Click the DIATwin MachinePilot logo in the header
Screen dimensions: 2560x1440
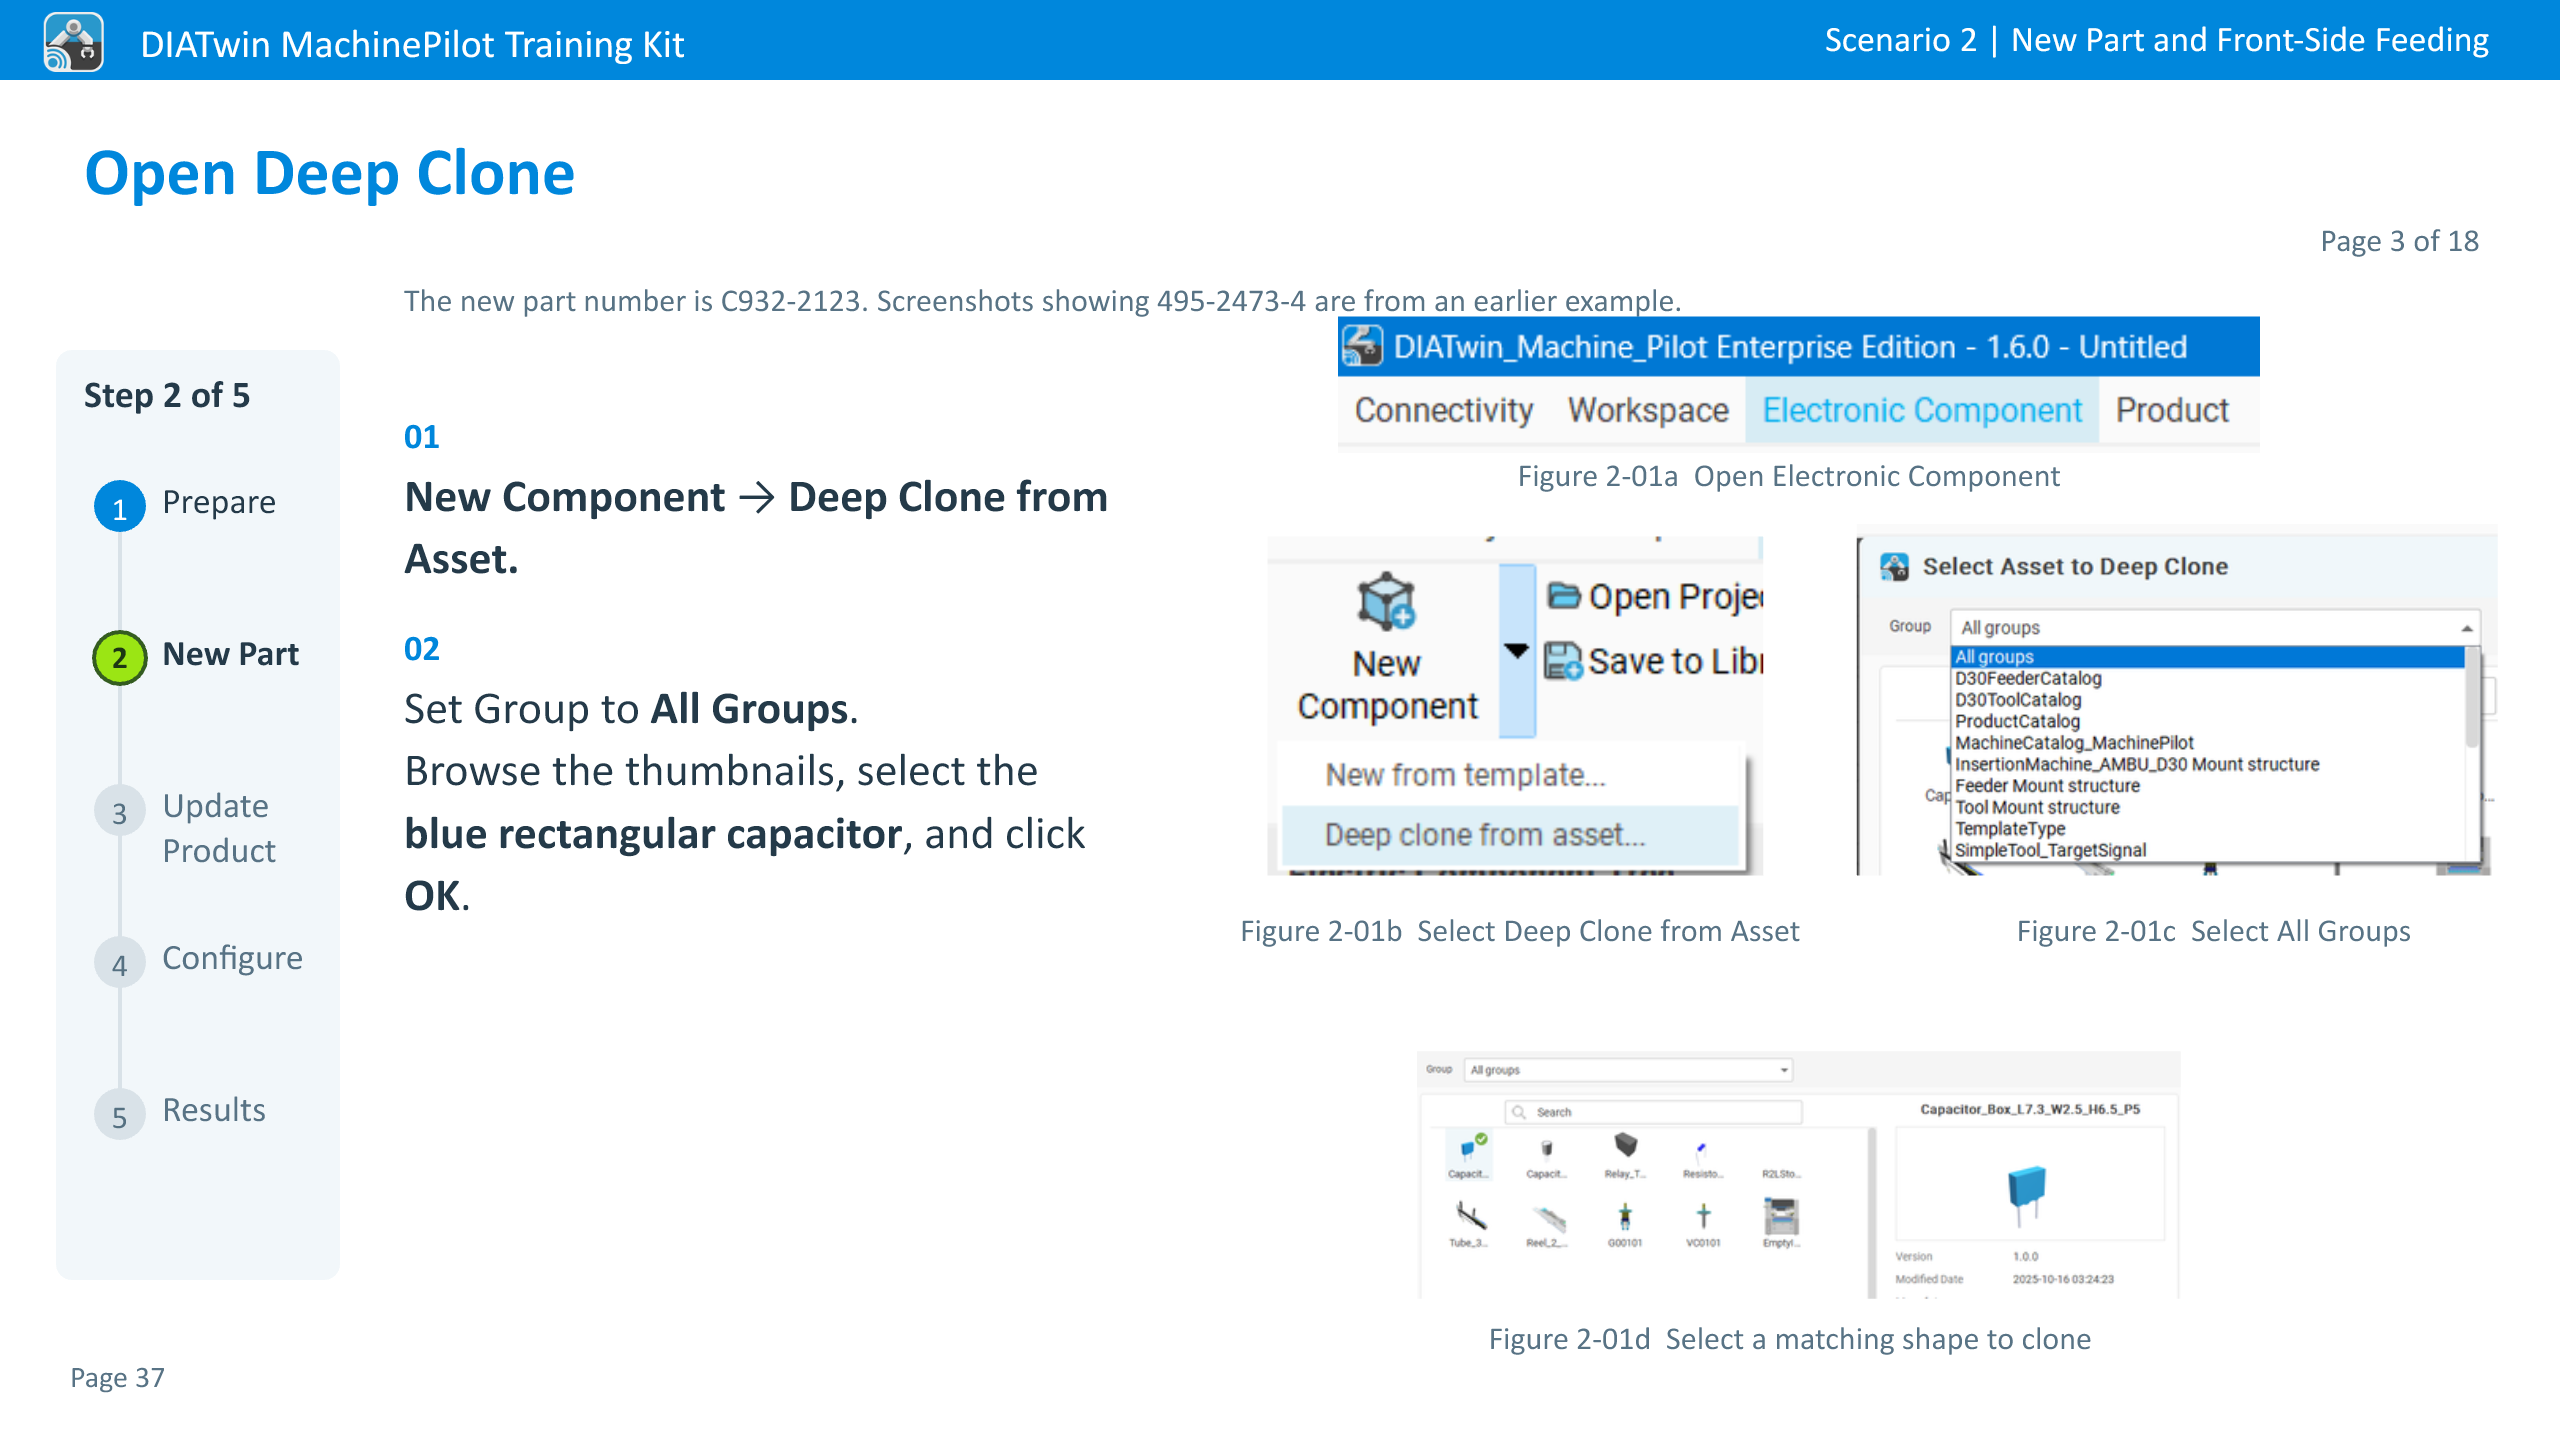coord(73,42)
